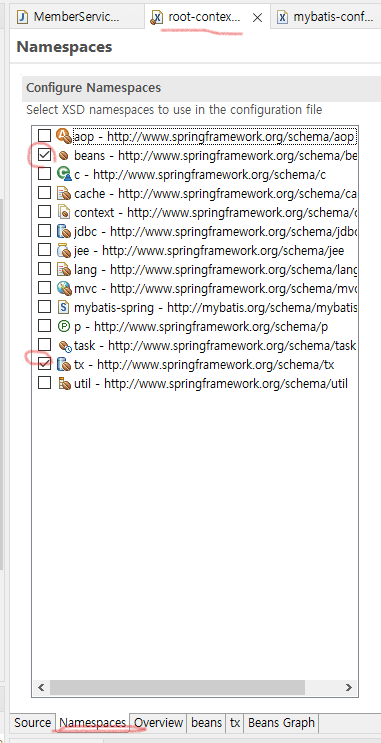
Task: Enable the jee namespace checkbox
Action: coord(44,250)
